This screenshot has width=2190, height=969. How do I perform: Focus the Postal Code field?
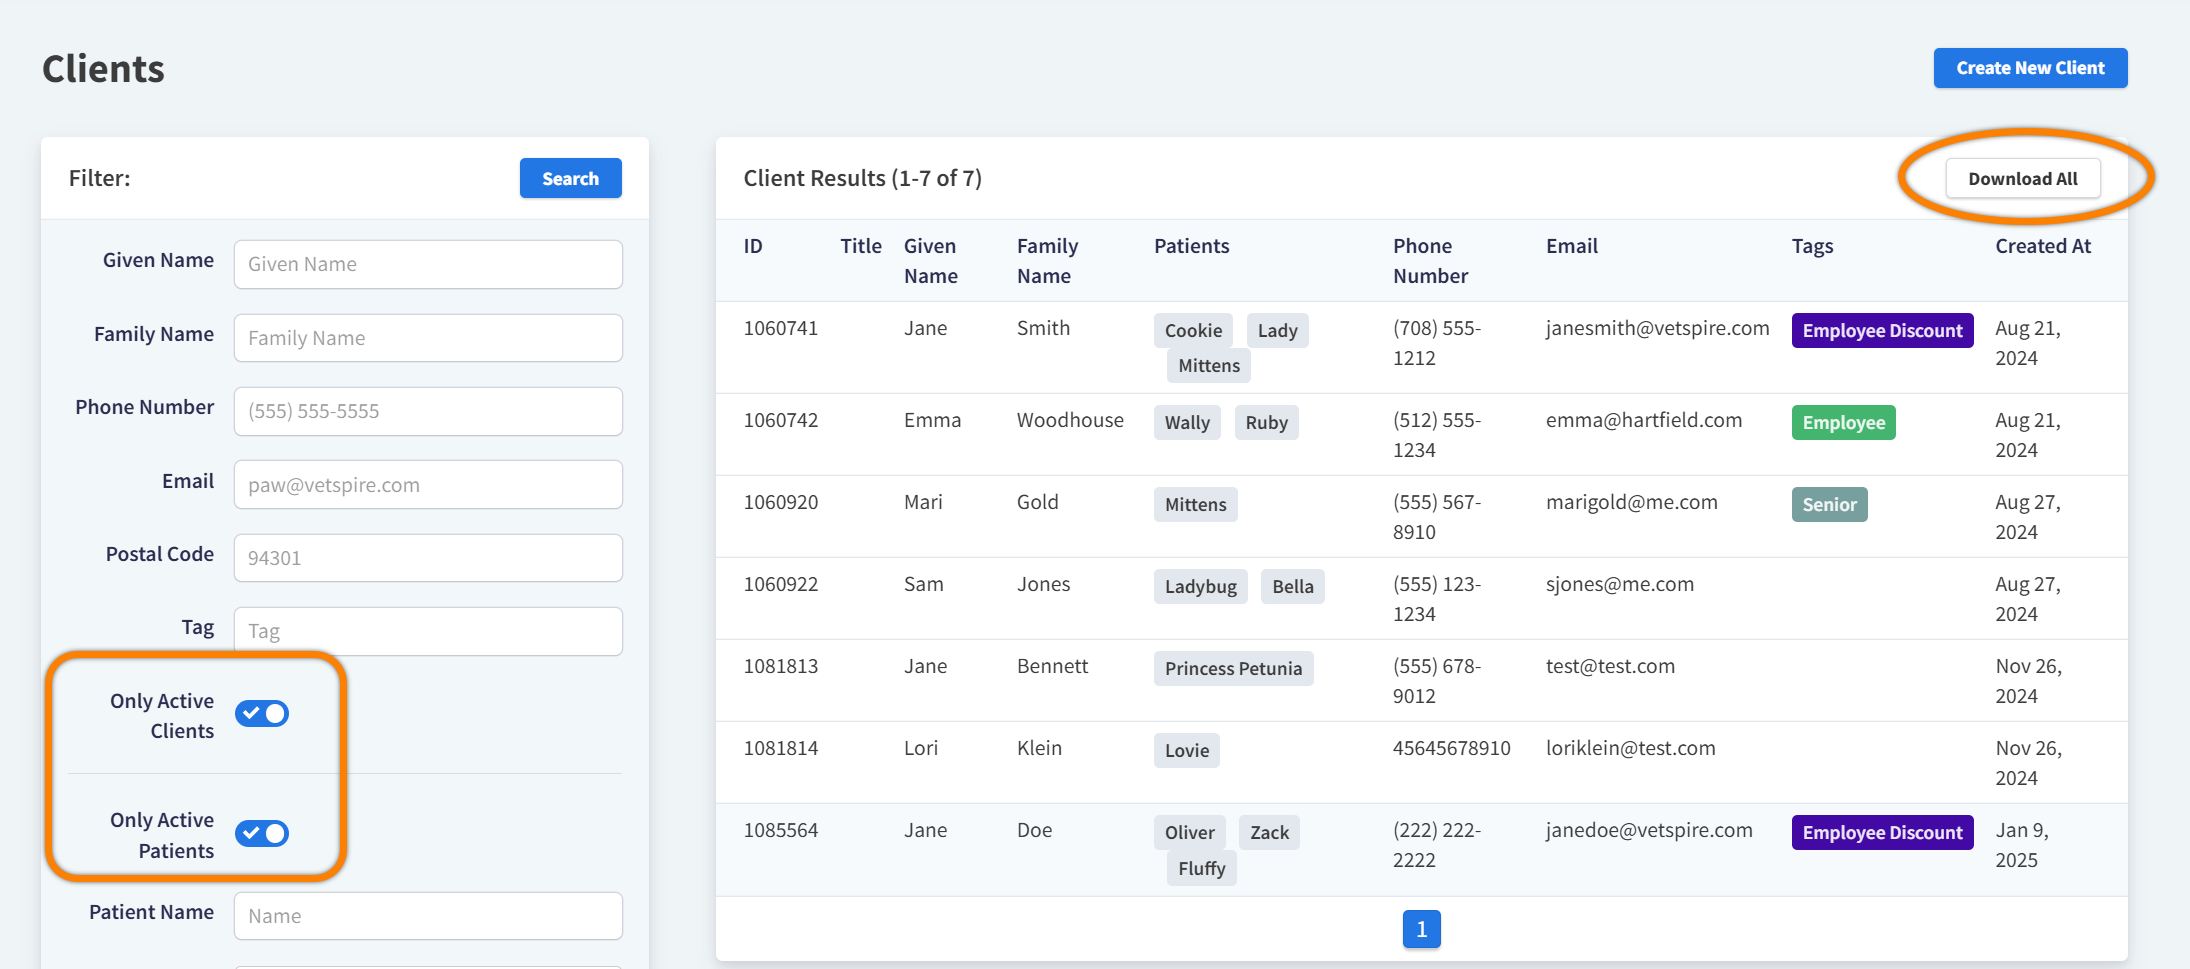click(x=428, y=558)
